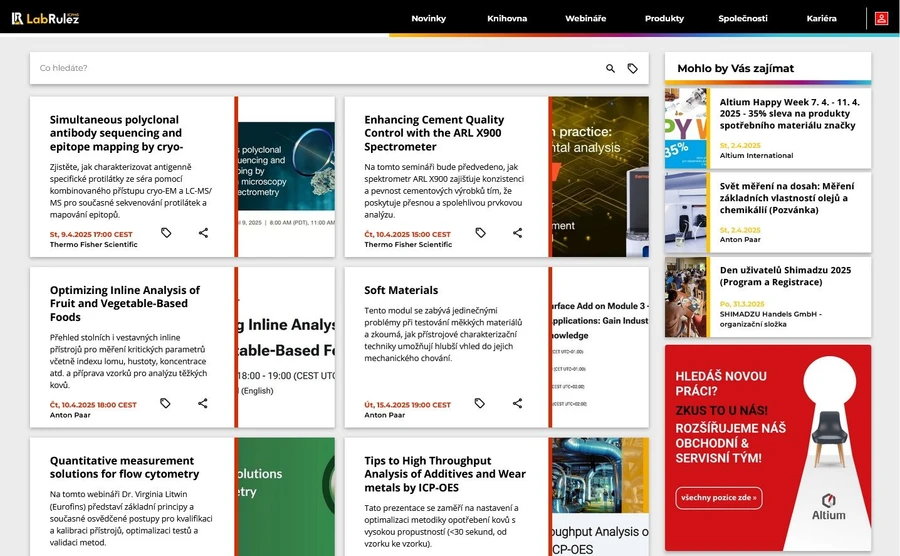
Task: Click date 'Po, 31.3.2025' in sidebar
Action: pyautogui.click(x=742, y=304)
